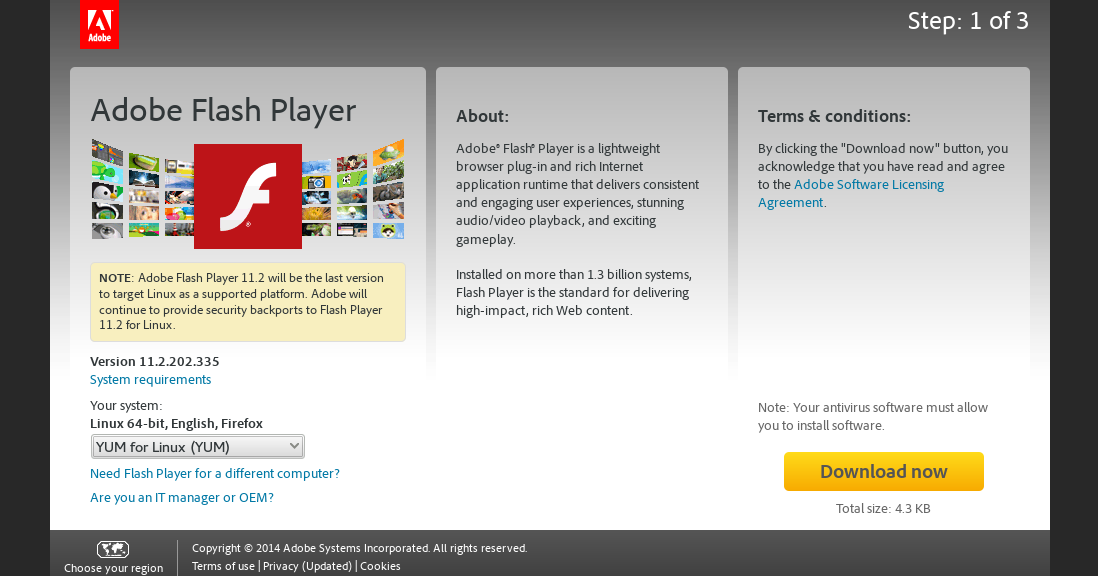Click the copyright 2014 Adobe Systems text
Viewport: 1098px width, 576px height.
[359, 548]
